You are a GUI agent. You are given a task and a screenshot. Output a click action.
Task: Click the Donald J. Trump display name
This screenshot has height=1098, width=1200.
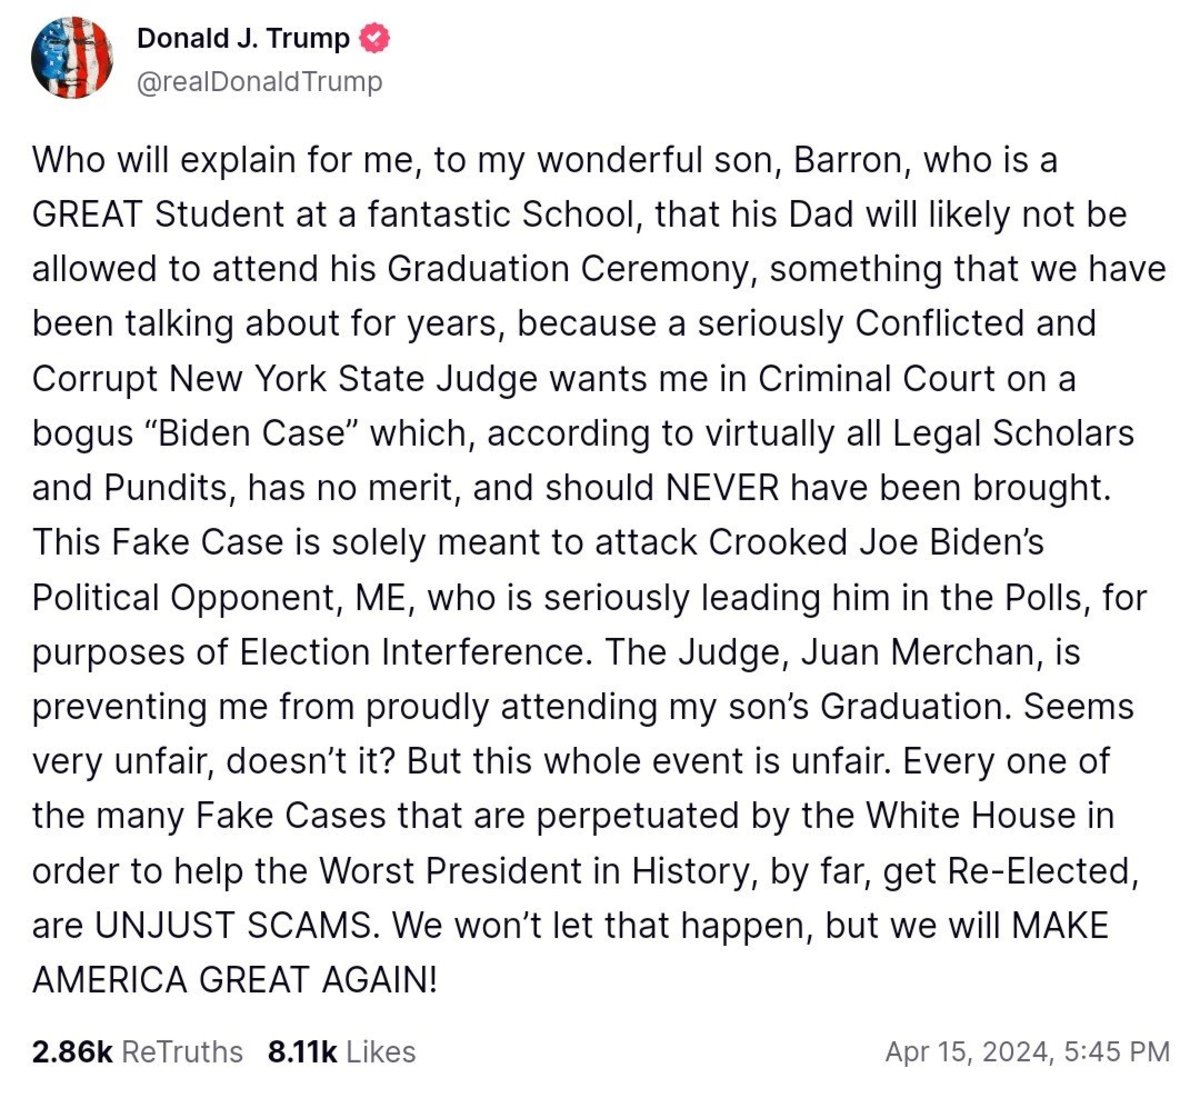(x=243, y=39)
